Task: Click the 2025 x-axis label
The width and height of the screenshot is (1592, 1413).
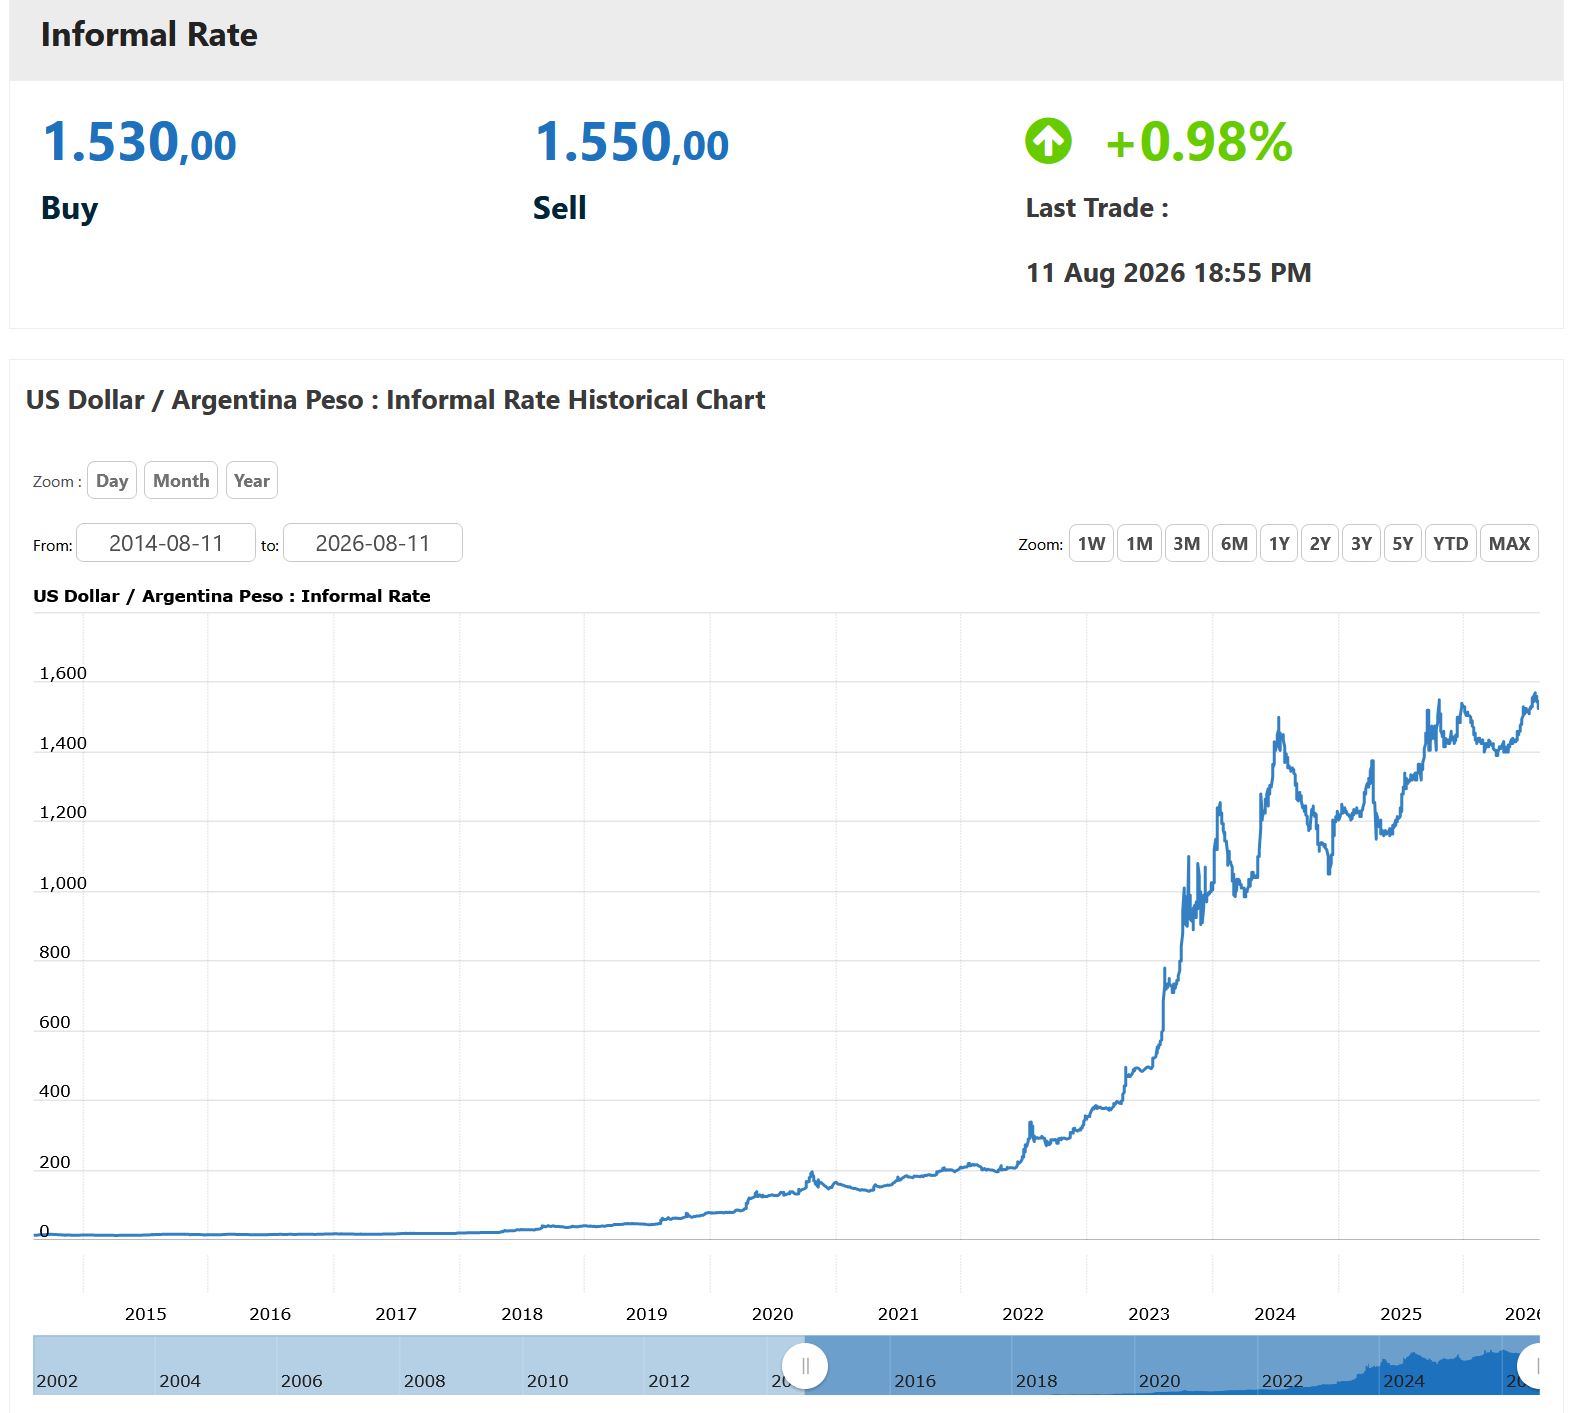Action: click(1400, 1314)
